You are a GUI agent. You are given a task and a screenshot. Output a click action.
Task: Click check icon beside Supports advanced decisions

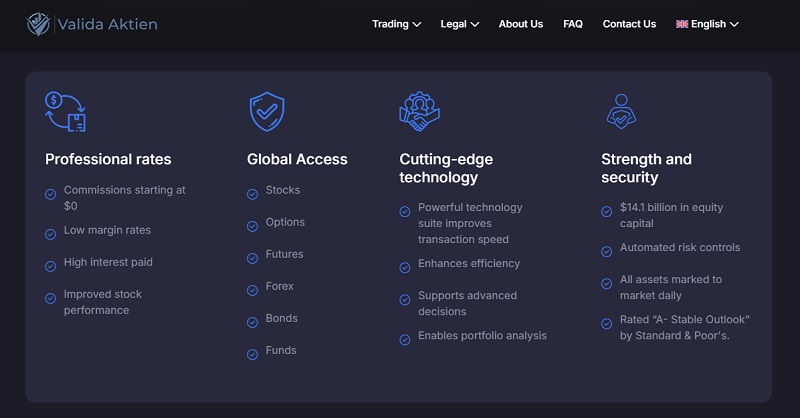click(x=405, y=300)
